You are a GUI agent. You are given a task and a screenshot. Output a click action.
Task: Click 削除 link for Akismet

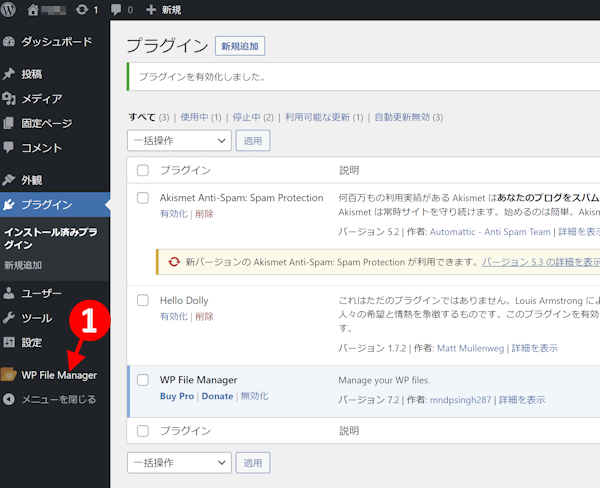coord(204,214)
